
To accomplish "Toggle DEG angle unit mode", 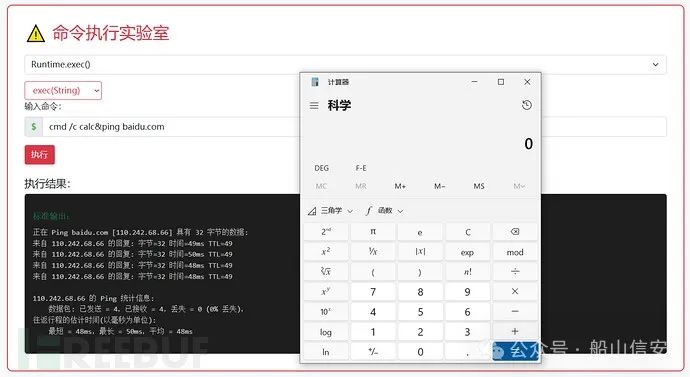I will click(x=322, y=168).
